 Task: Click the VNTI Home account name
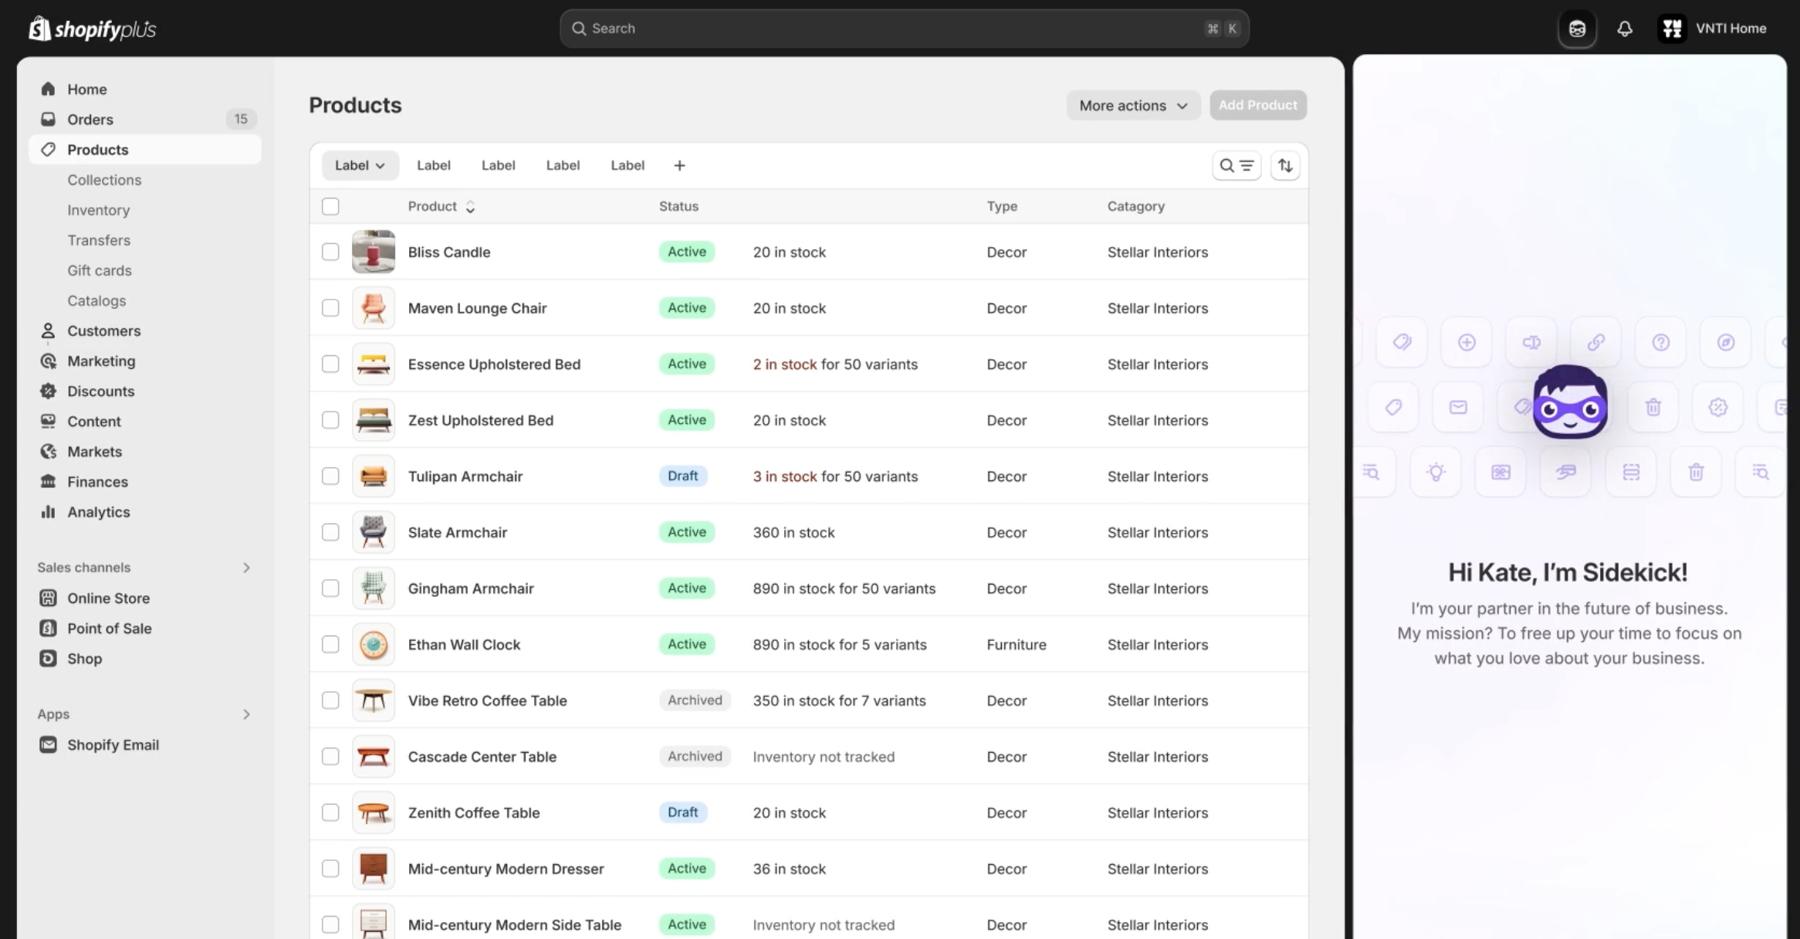click(1731, 29)
